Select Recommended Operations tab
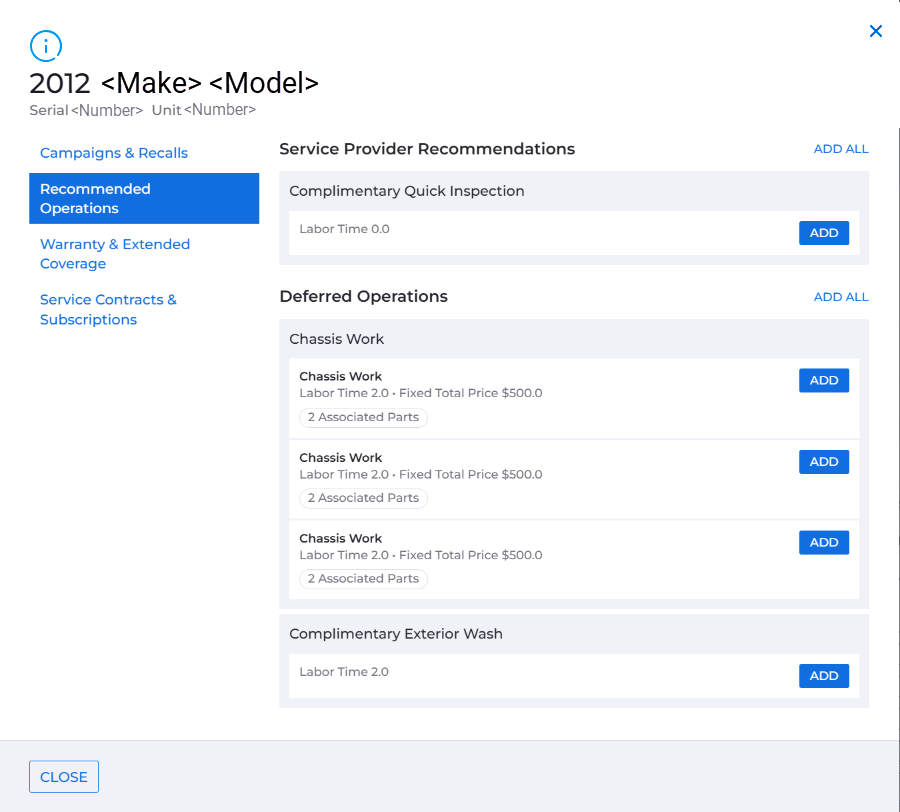 click(144, 199)
